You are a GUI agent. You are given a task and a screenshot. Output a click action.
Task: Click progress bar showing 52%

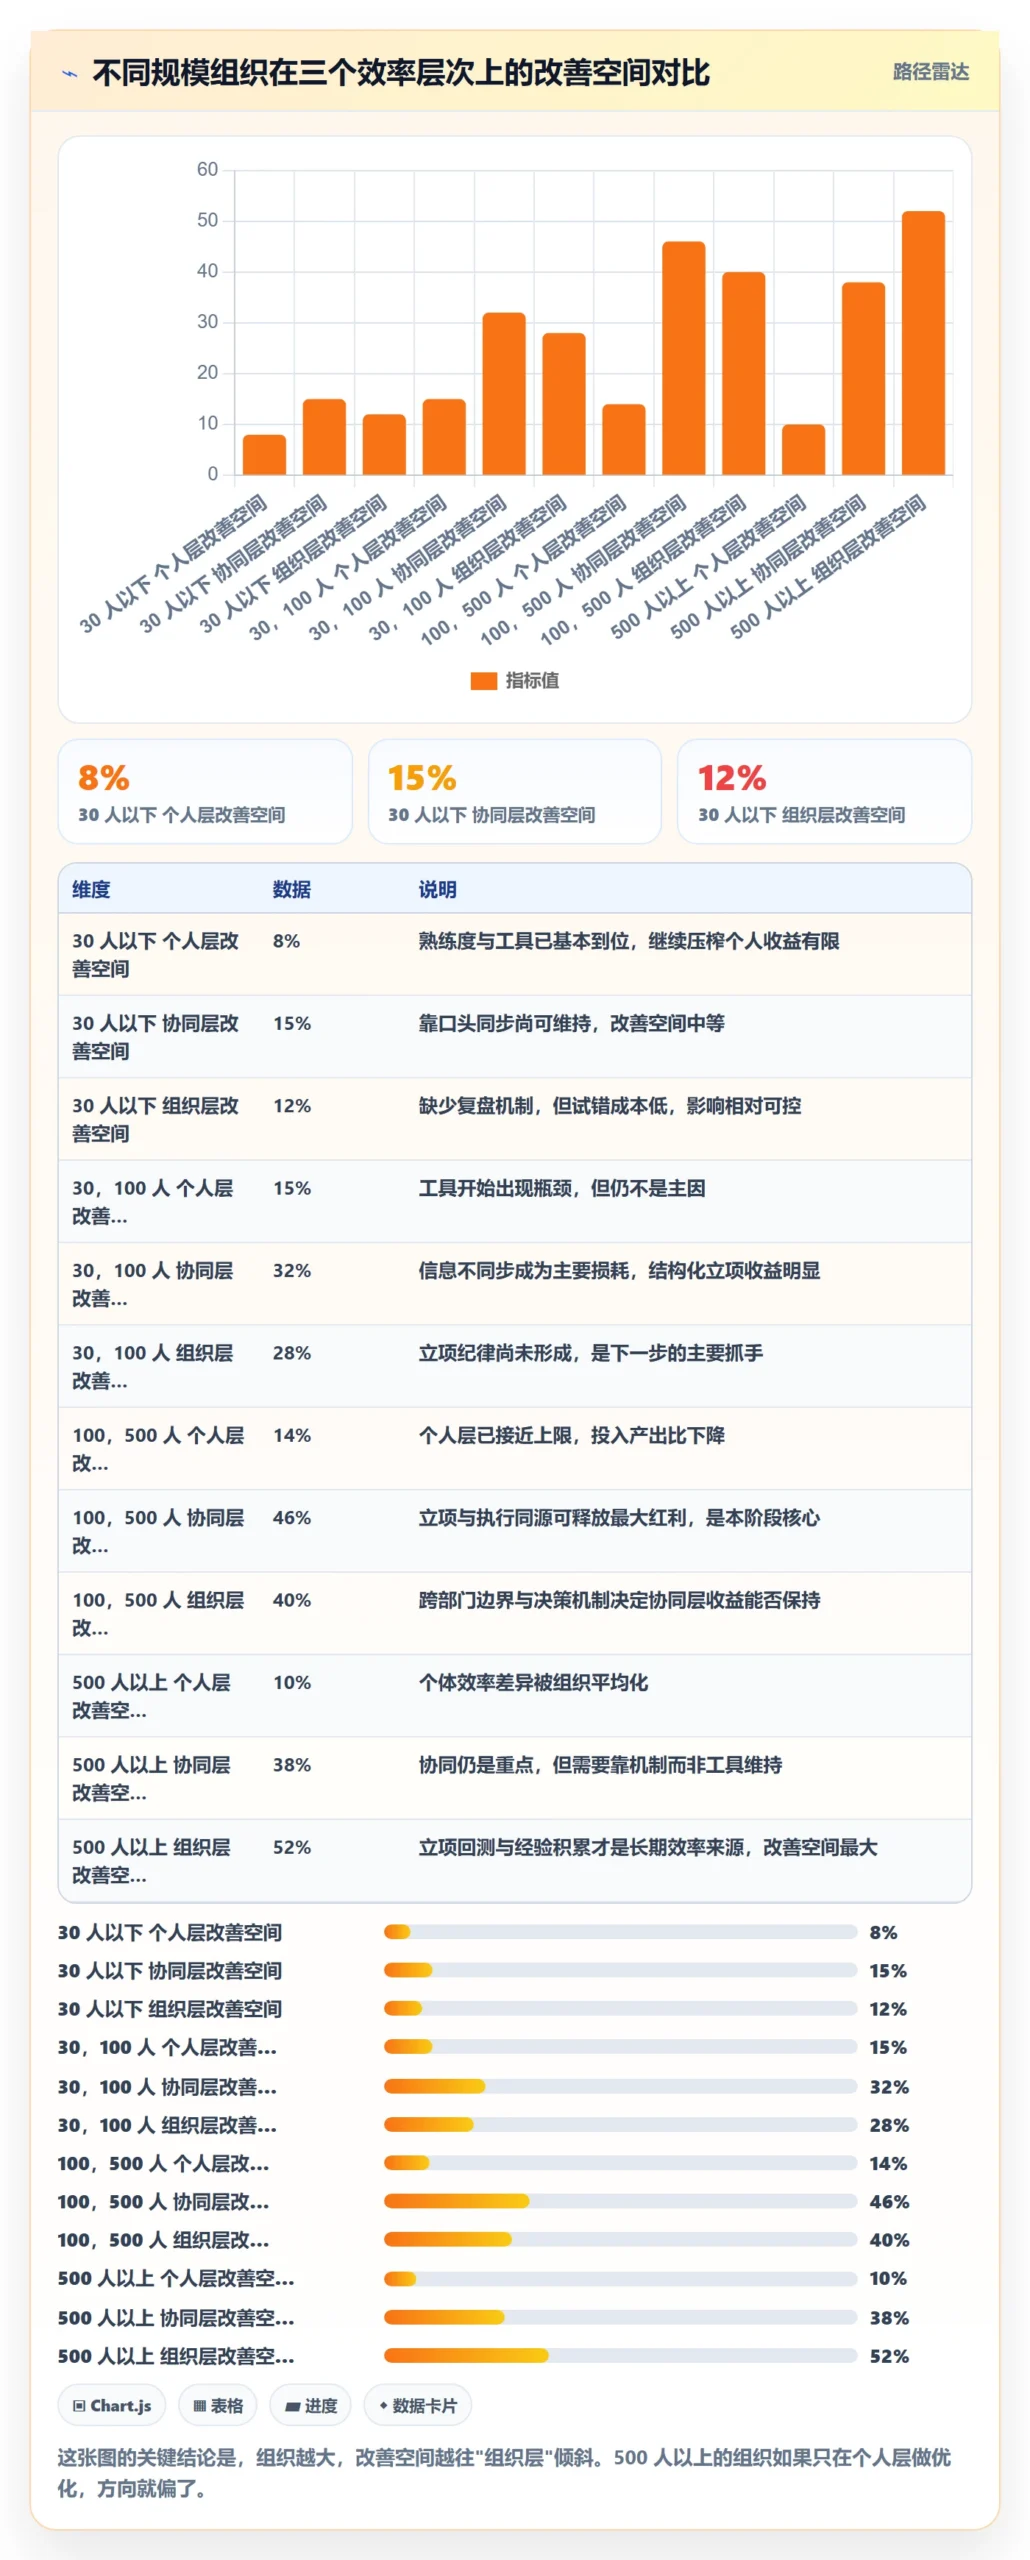620,2355
